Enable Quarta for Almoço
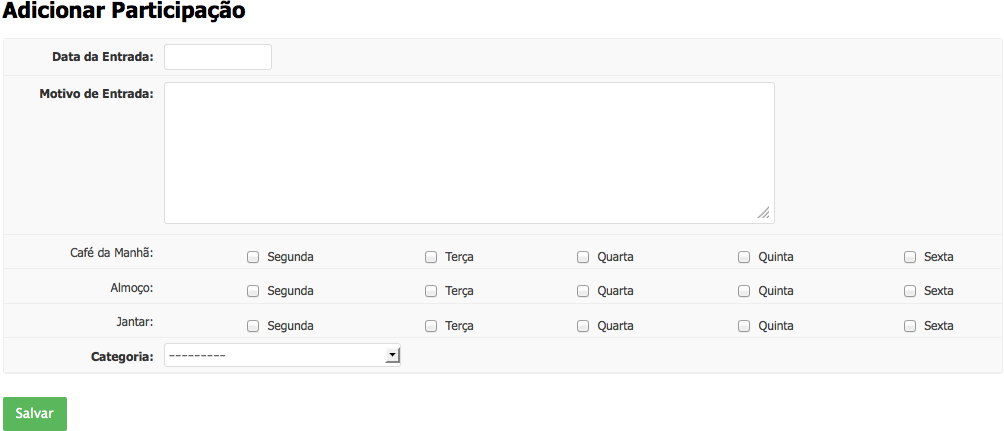This screenshot has width=1004, height=431. coord(583,291)
